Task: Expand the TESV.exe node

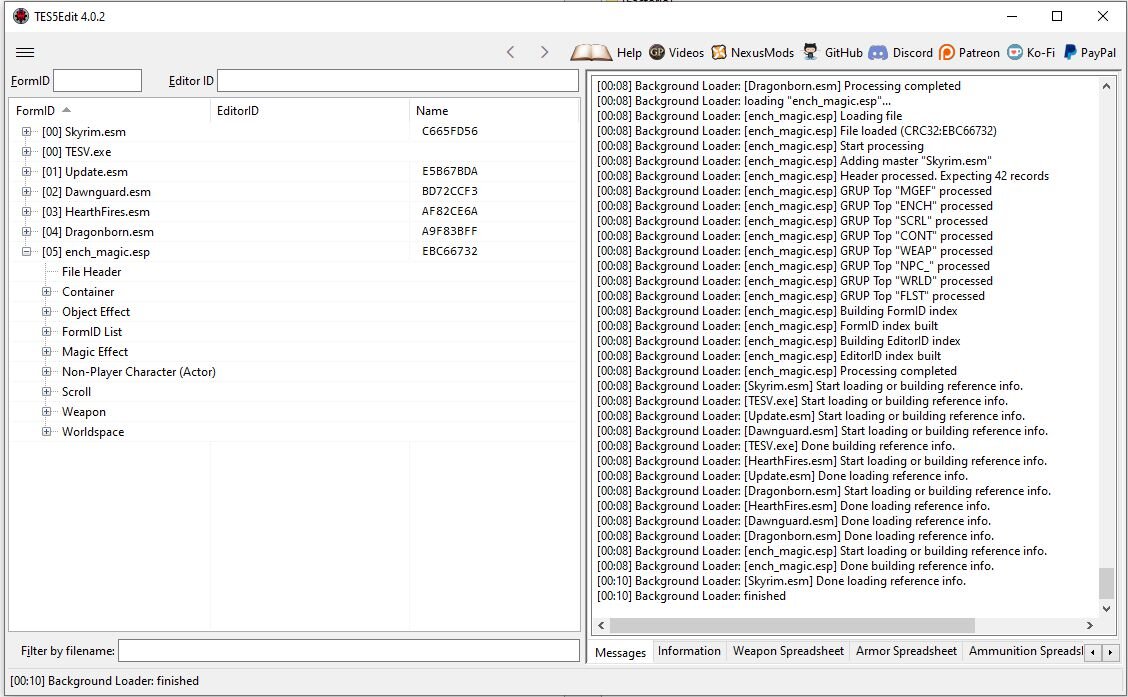Action: coord(27,152)
